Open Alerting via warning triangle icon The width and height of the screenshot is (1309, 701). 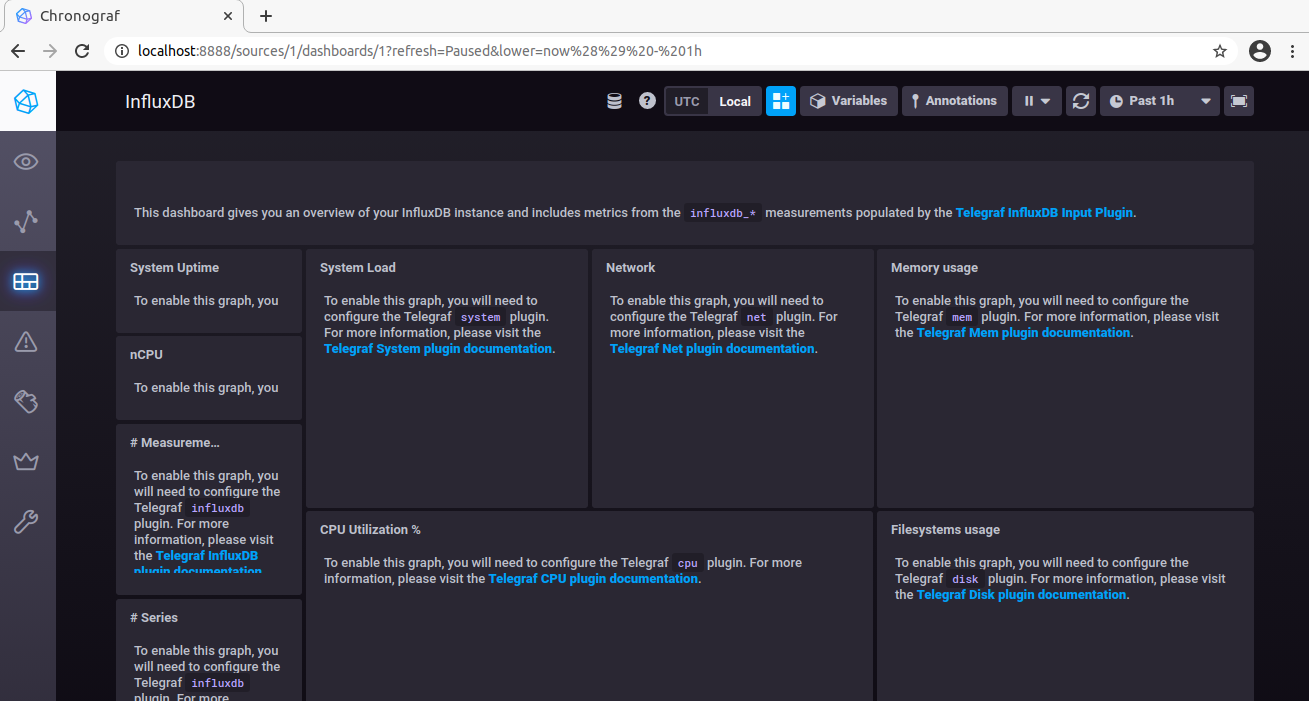pos(27,342)
